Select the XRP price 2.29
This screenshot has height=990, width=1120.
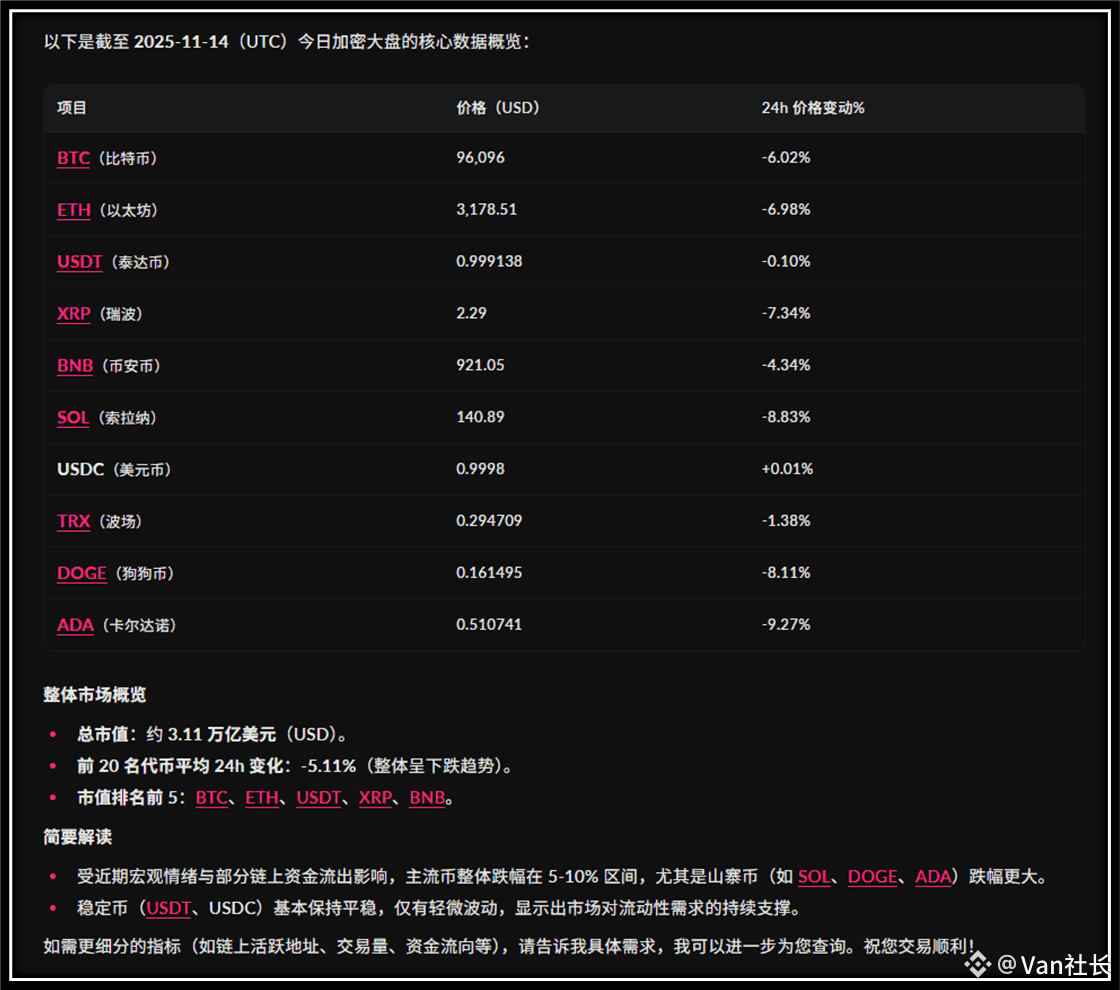pos(471,313)
